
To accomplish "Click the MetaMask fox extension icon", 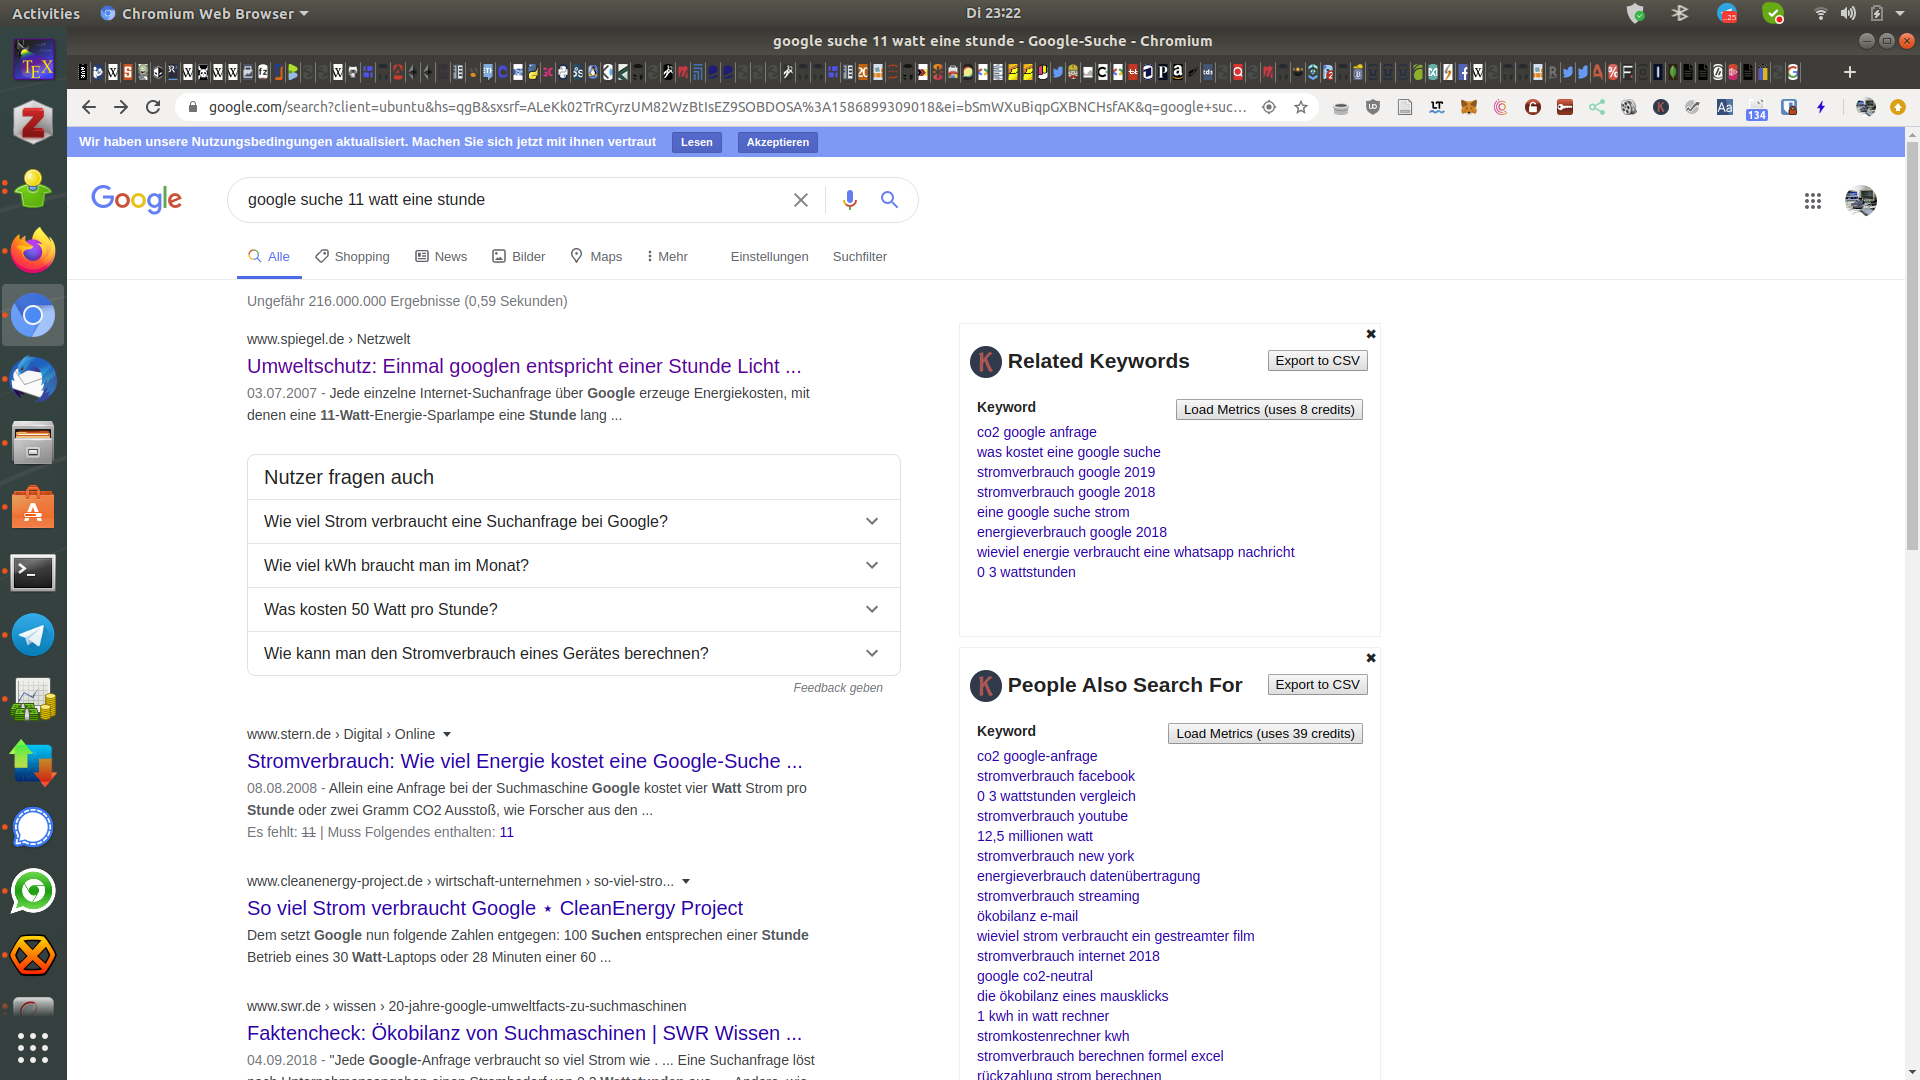I will tap(1469, 107).
